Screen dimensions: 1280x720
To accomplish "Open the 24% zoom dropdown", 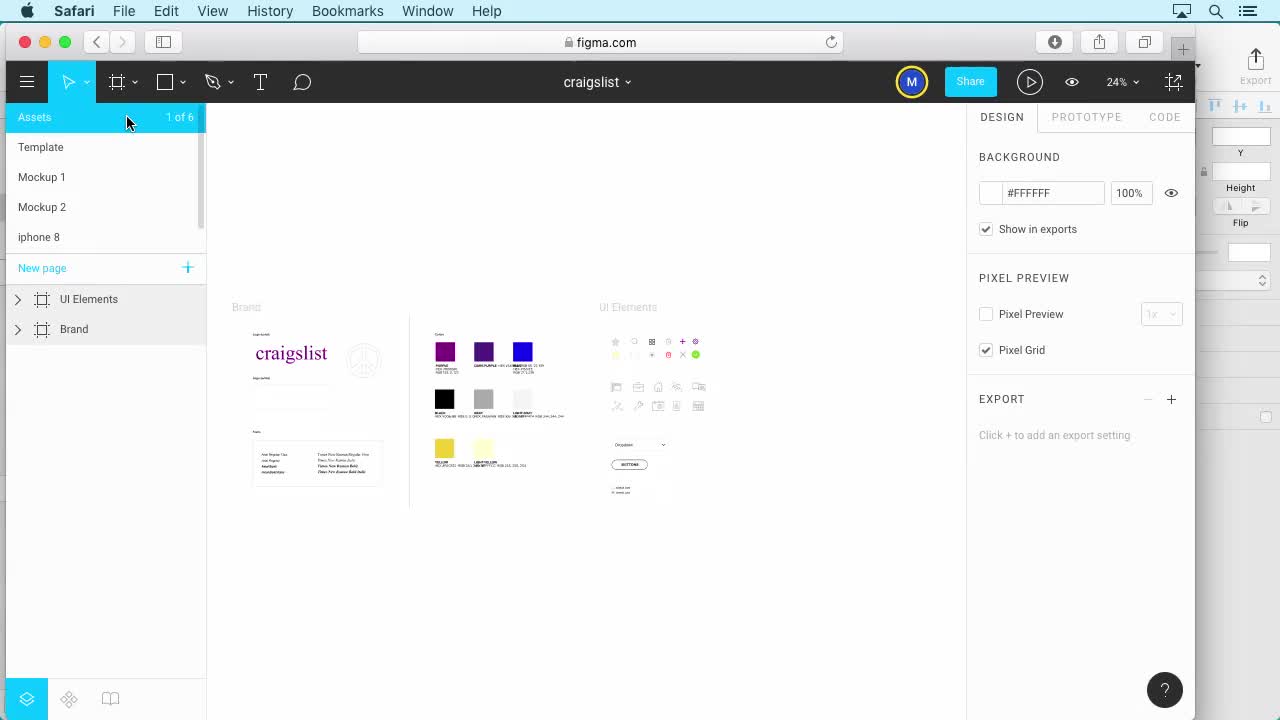I will tap(1122, 82).
